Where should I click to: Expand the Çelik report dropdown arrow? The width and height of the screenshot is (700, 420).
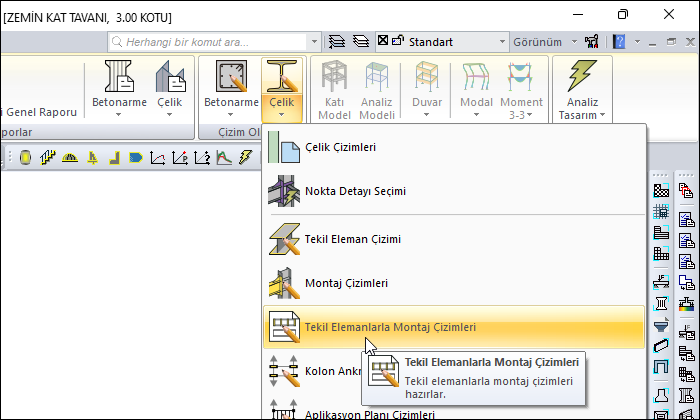[169, 115]
